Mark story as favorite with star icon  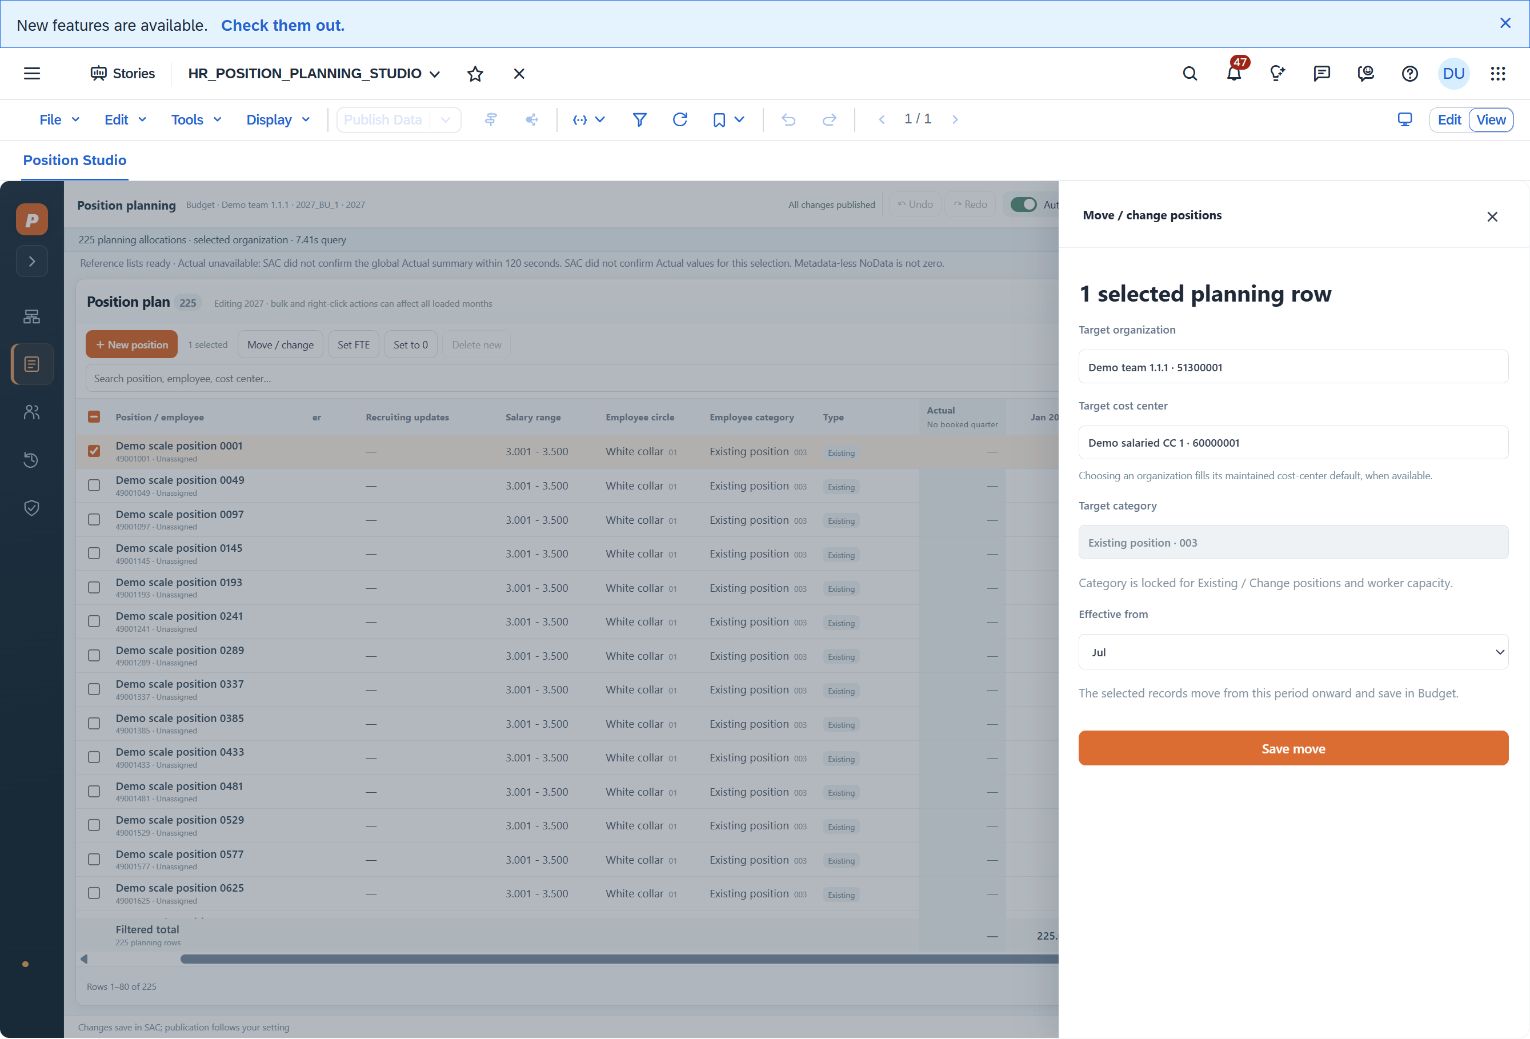(475, 73)
